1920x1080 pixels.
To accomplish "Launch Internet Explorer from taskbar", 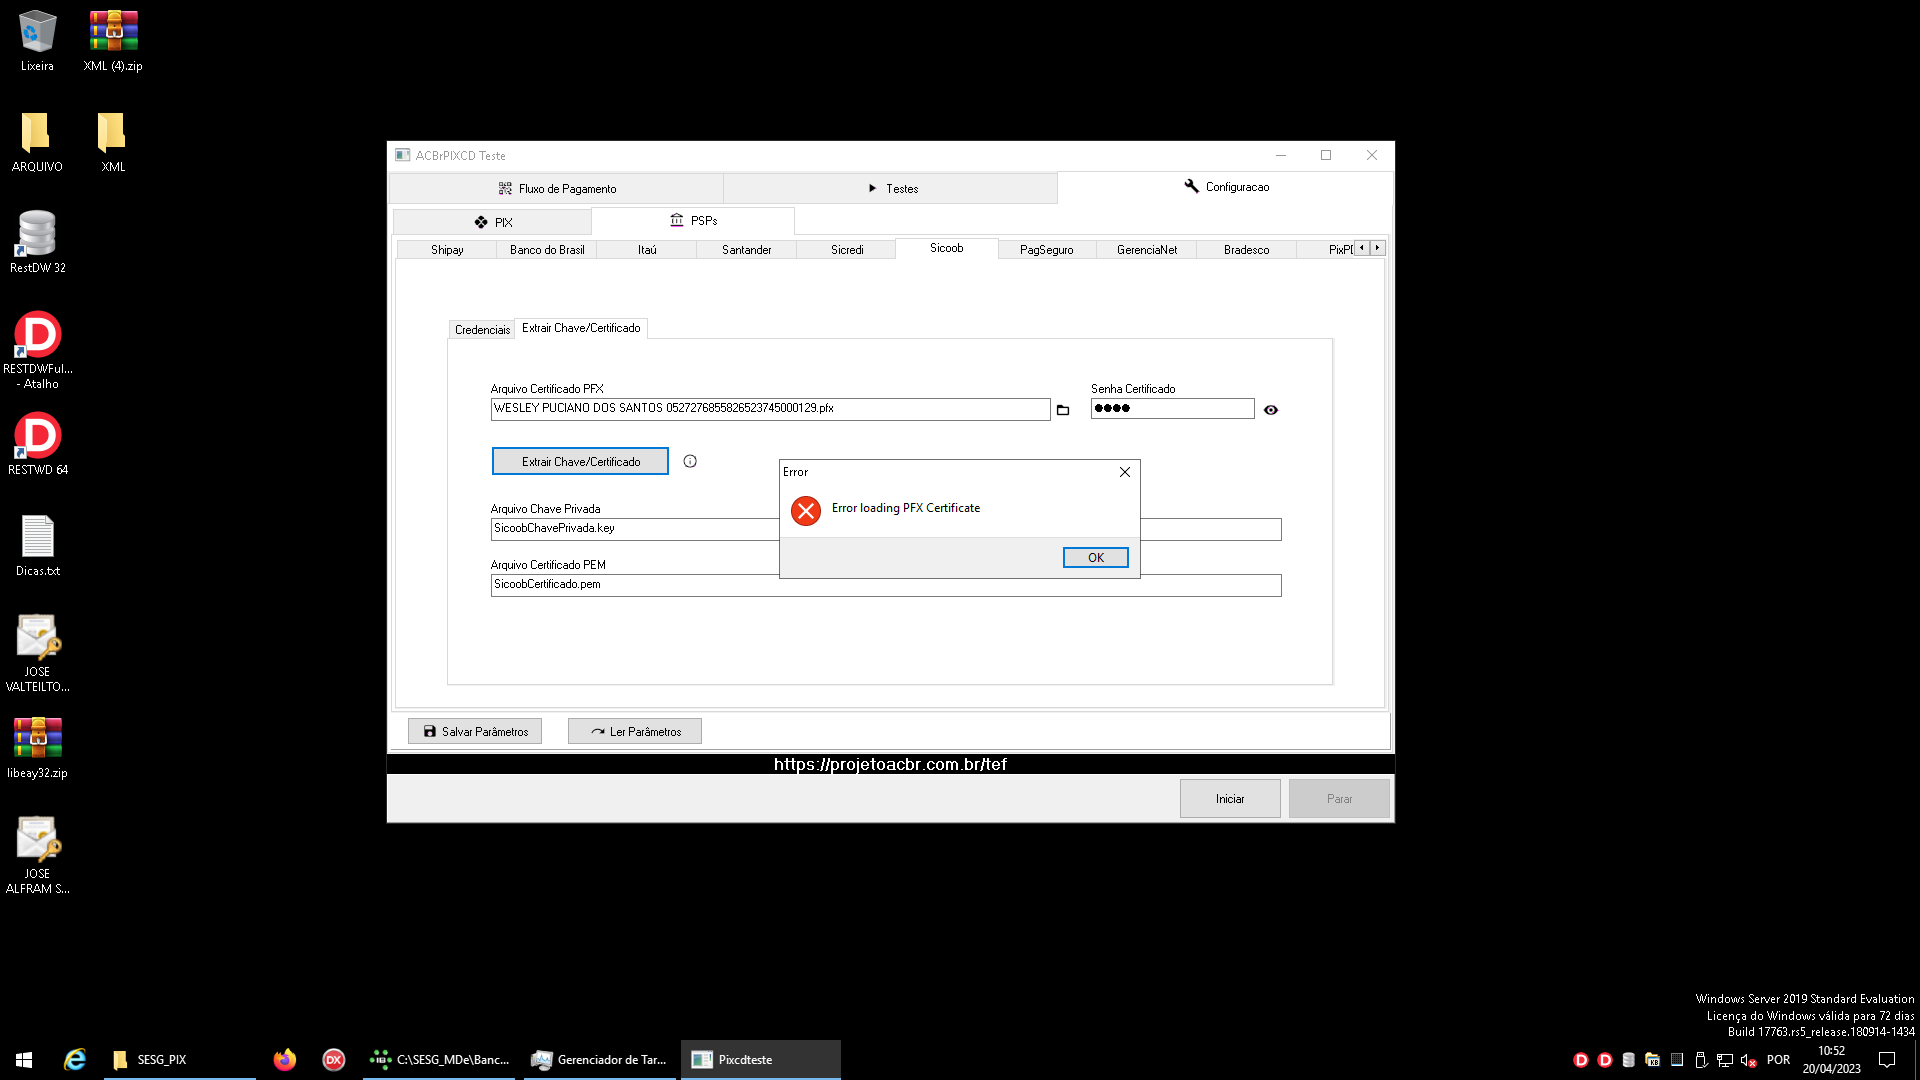I will [x=75, y=1060].
